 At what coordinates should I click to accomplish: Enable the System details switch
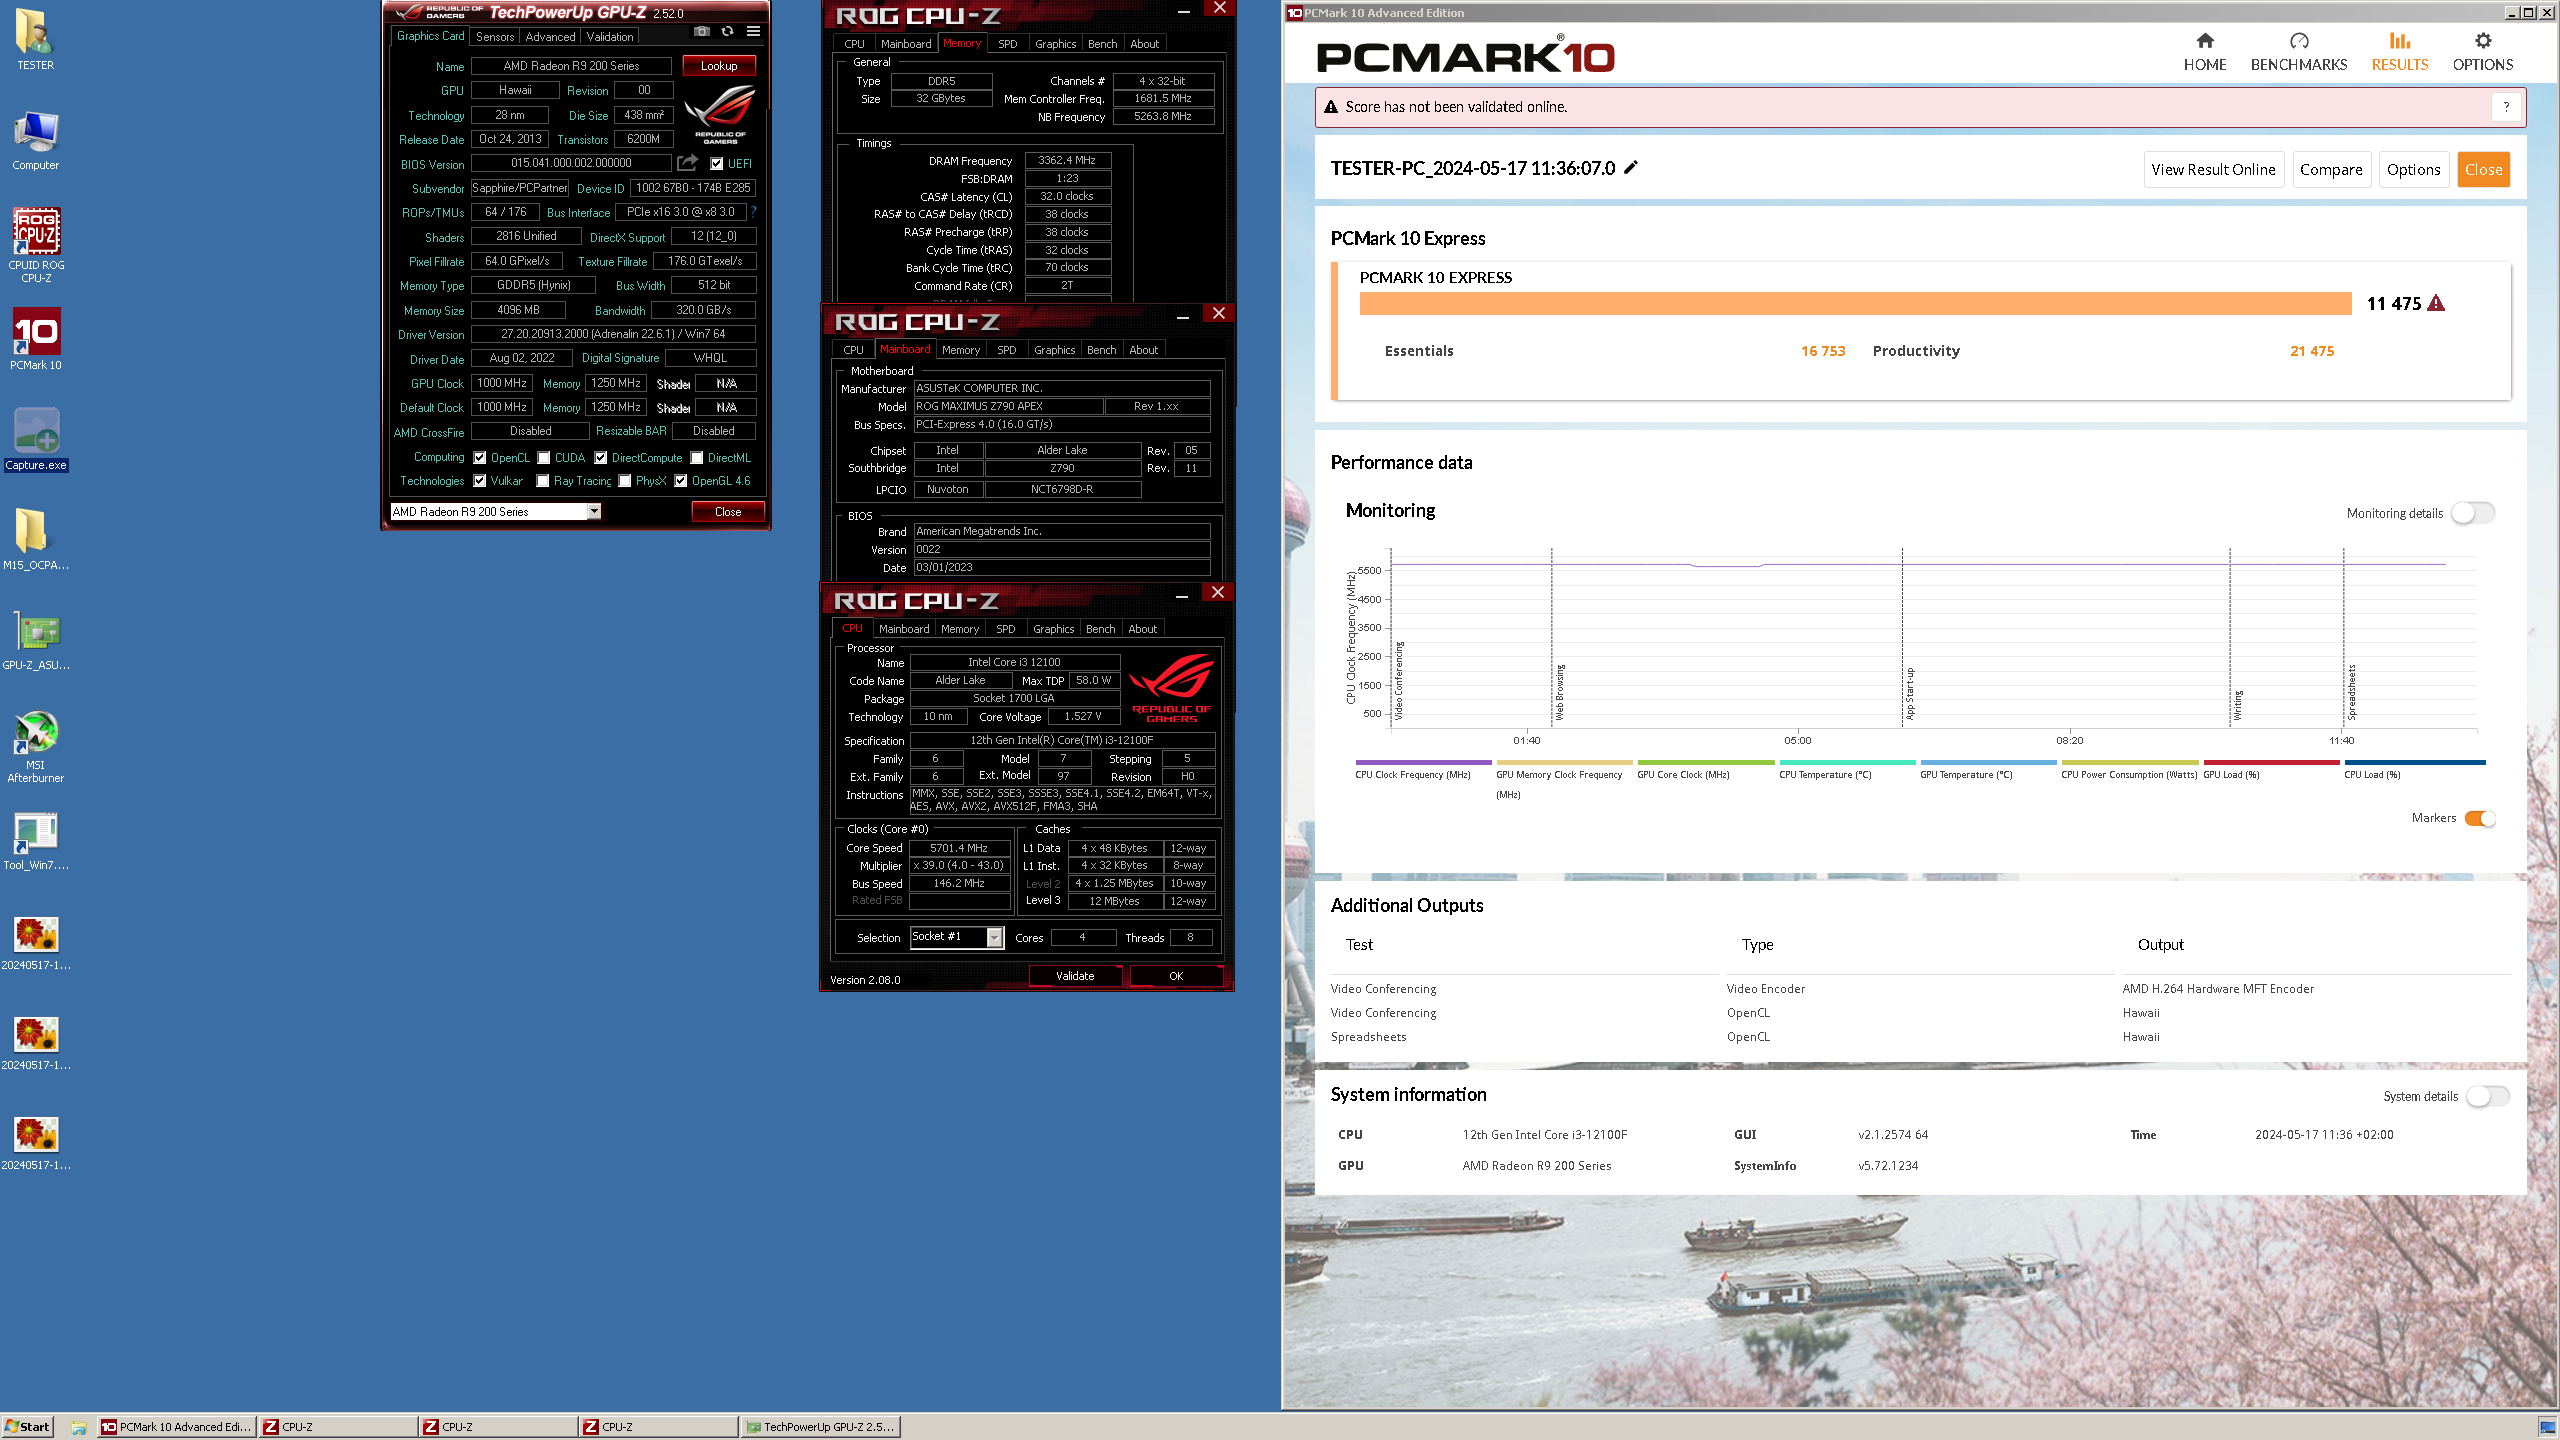(2488, 1096)
